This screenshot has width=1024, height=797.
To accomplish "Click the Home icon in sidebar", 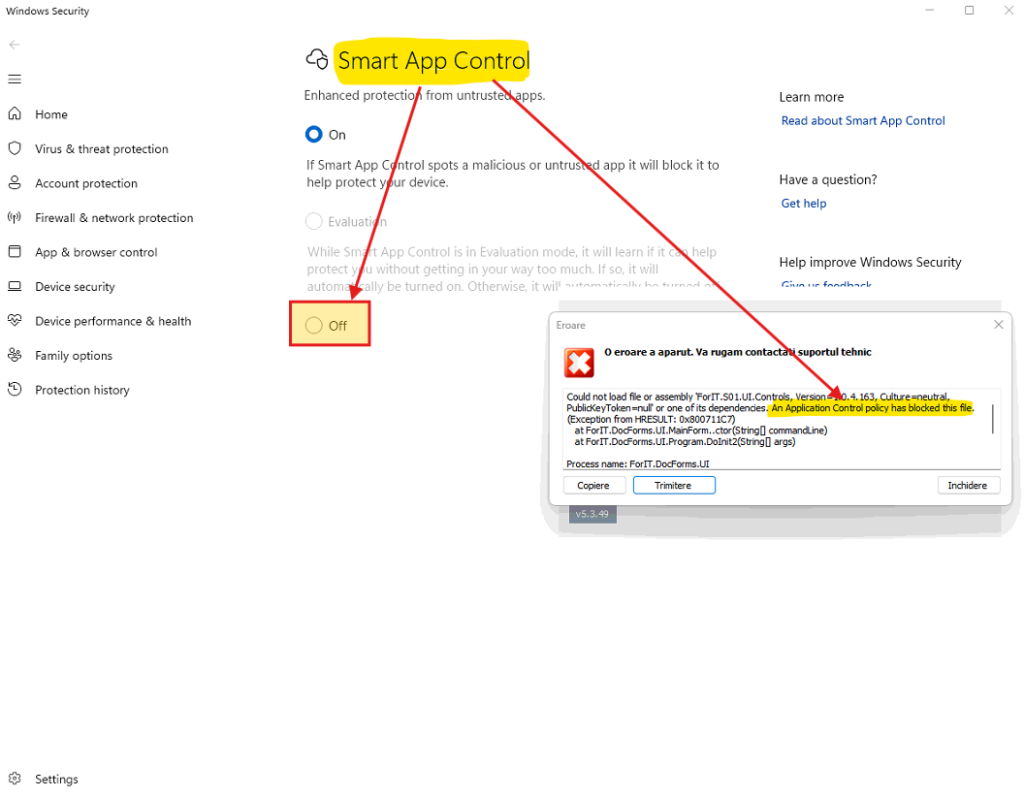I will point(14,114).
